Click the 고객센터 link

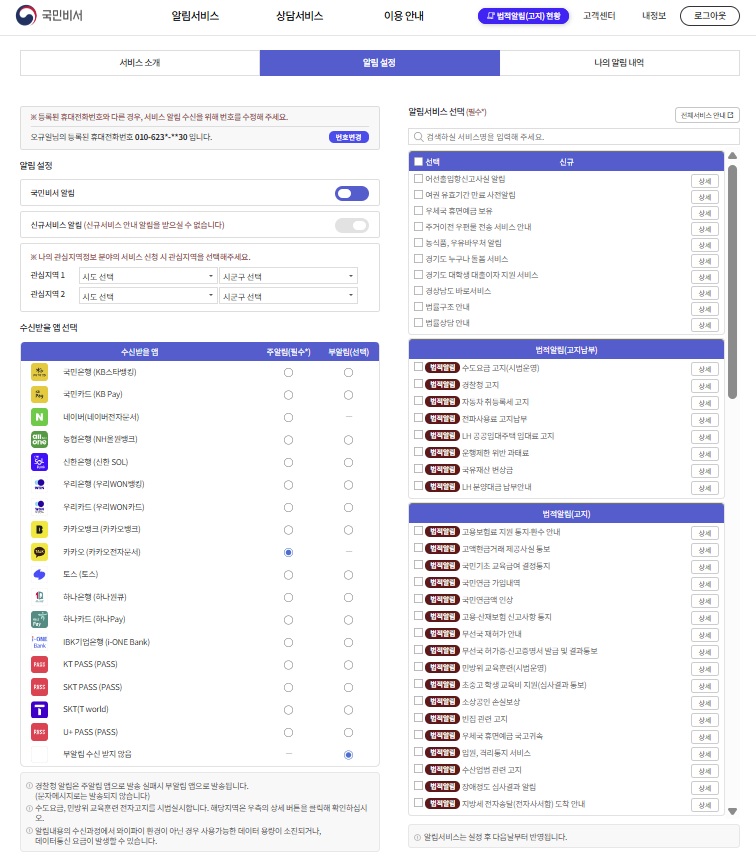point(599,16)
